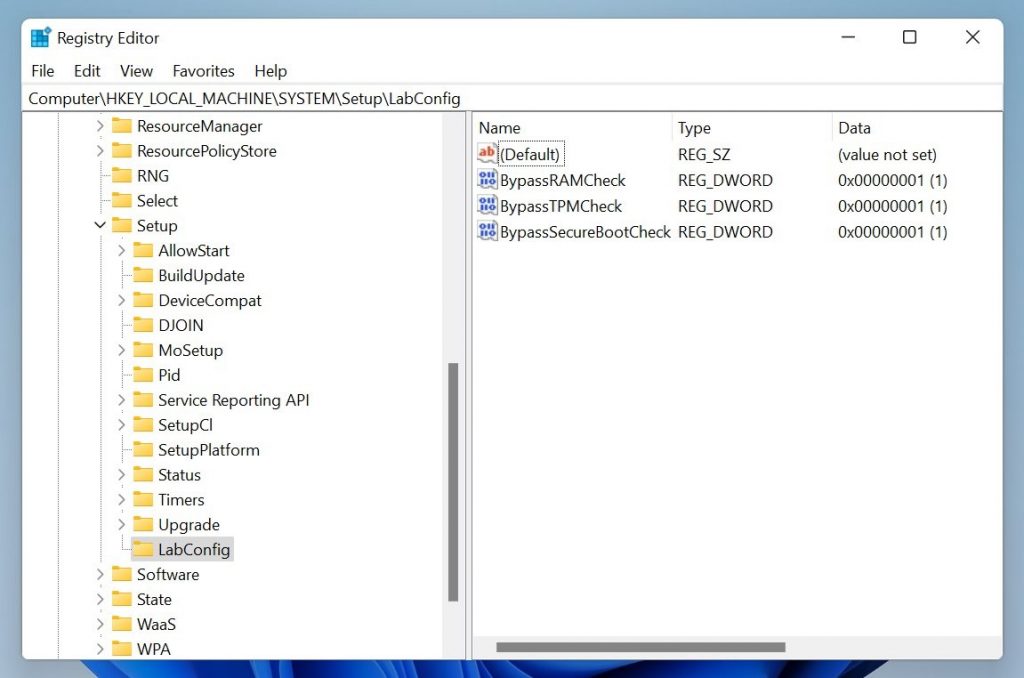Click the (Default) string value icon
The image size is (1024, 678).
point(488,154)
